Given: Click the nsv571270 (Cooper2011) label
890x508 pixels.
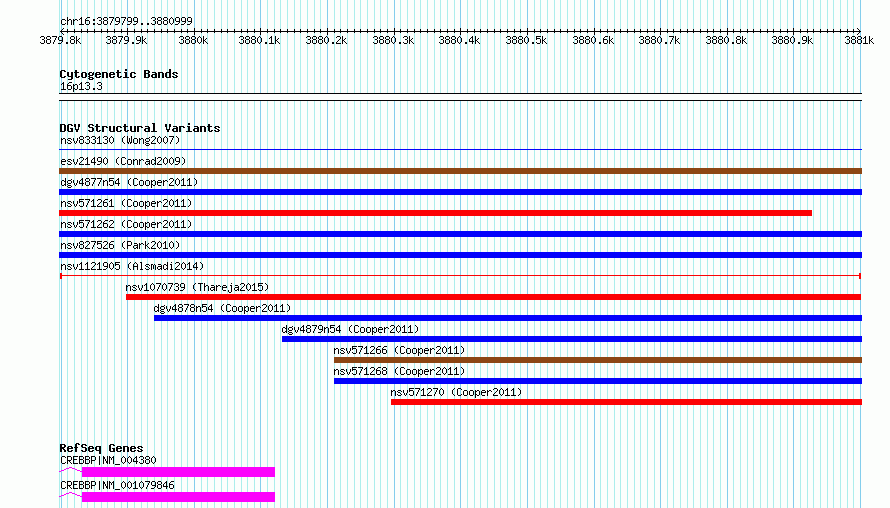Looking at the screenshot, I should 456,392.
